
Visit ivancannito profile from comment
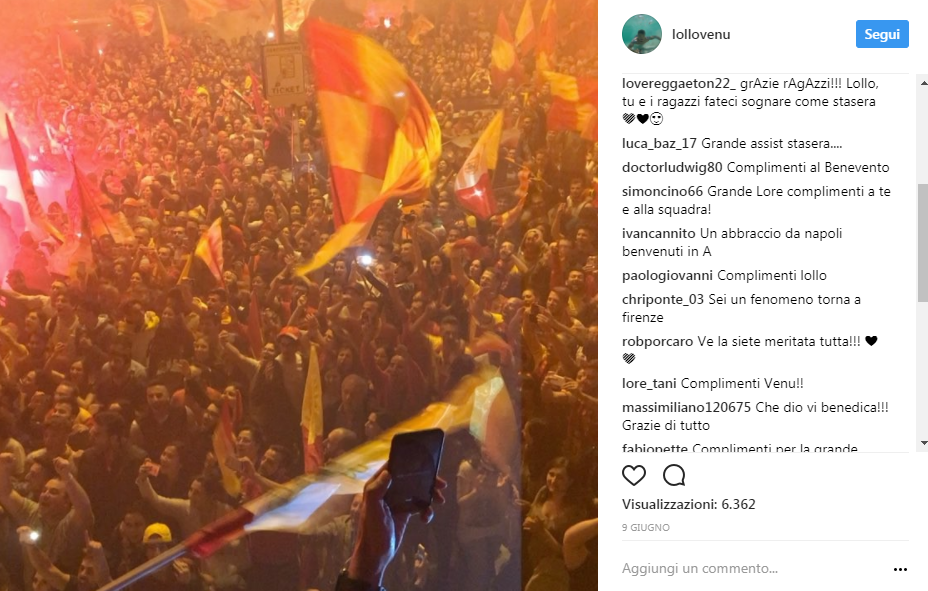(x=659, y=234)
